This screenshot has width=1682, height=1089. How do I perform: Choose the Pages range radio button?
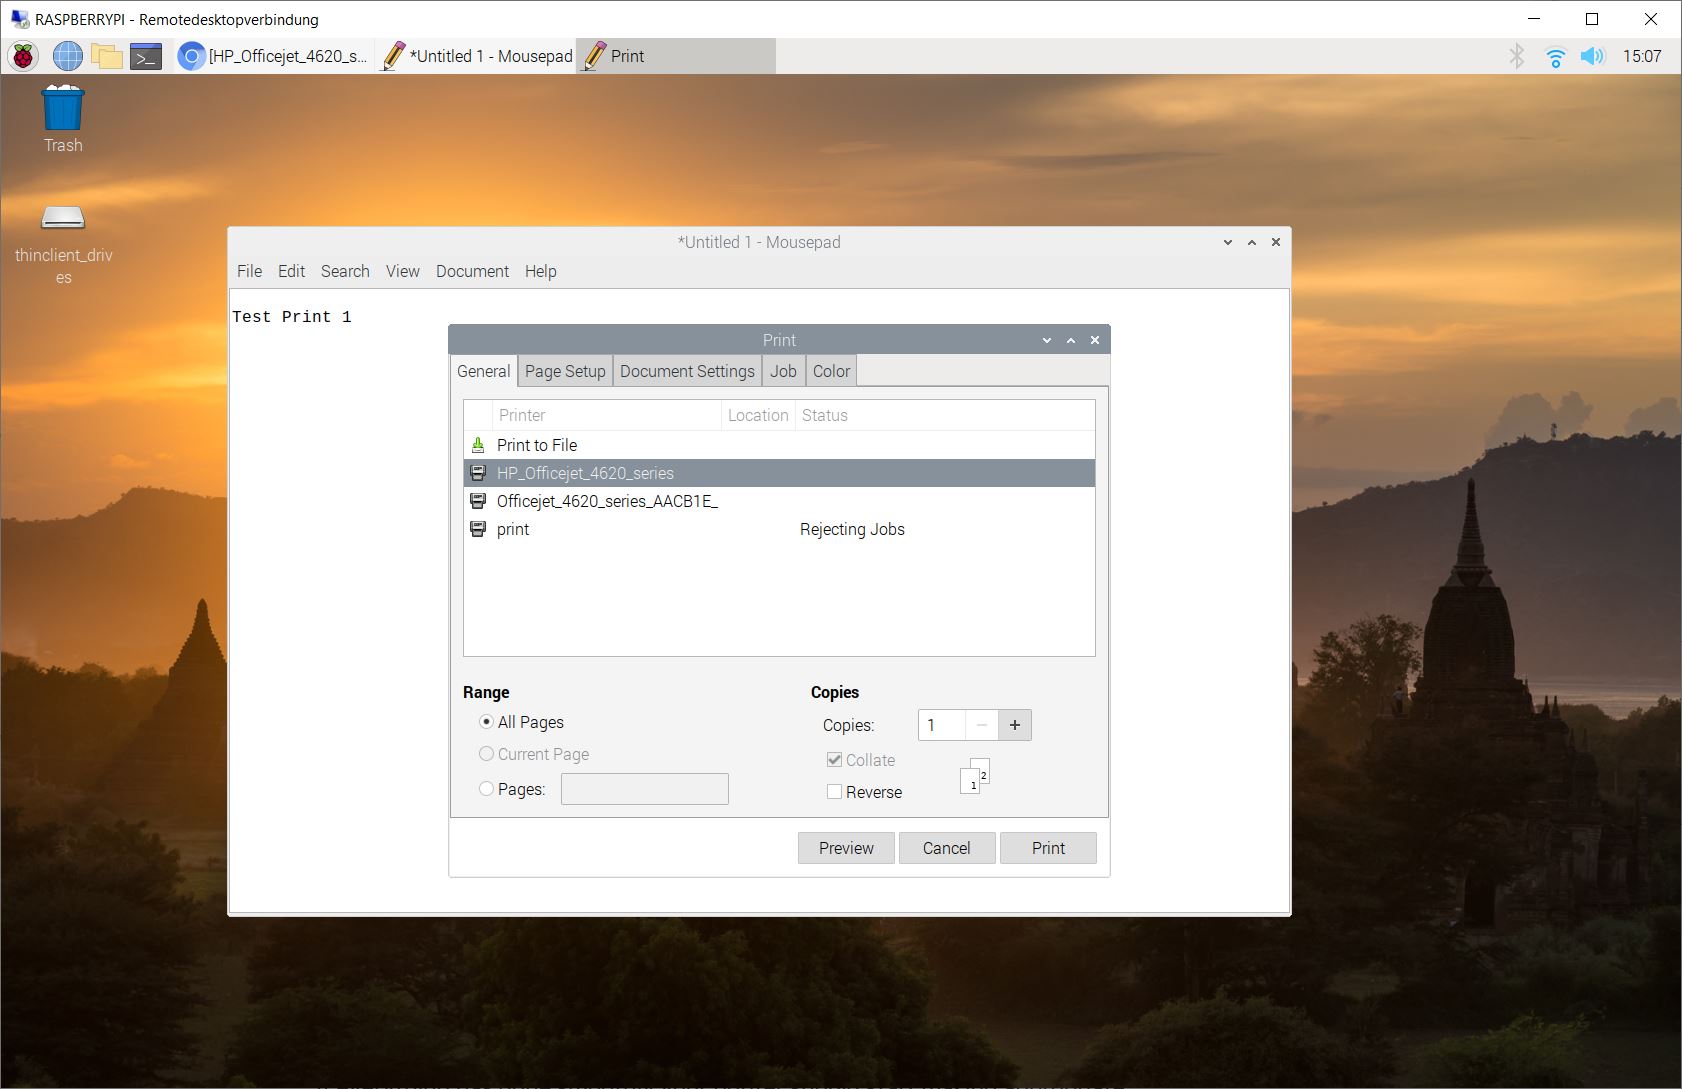click(487, 789)
